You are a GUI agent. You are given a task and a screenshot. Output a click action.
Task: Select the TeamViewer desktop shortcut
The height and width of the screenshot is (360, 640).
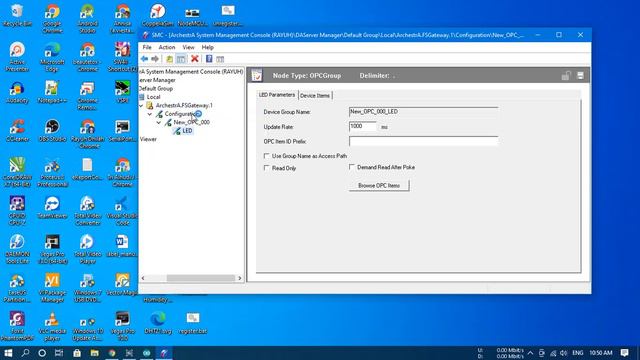[x=52, y=207]
